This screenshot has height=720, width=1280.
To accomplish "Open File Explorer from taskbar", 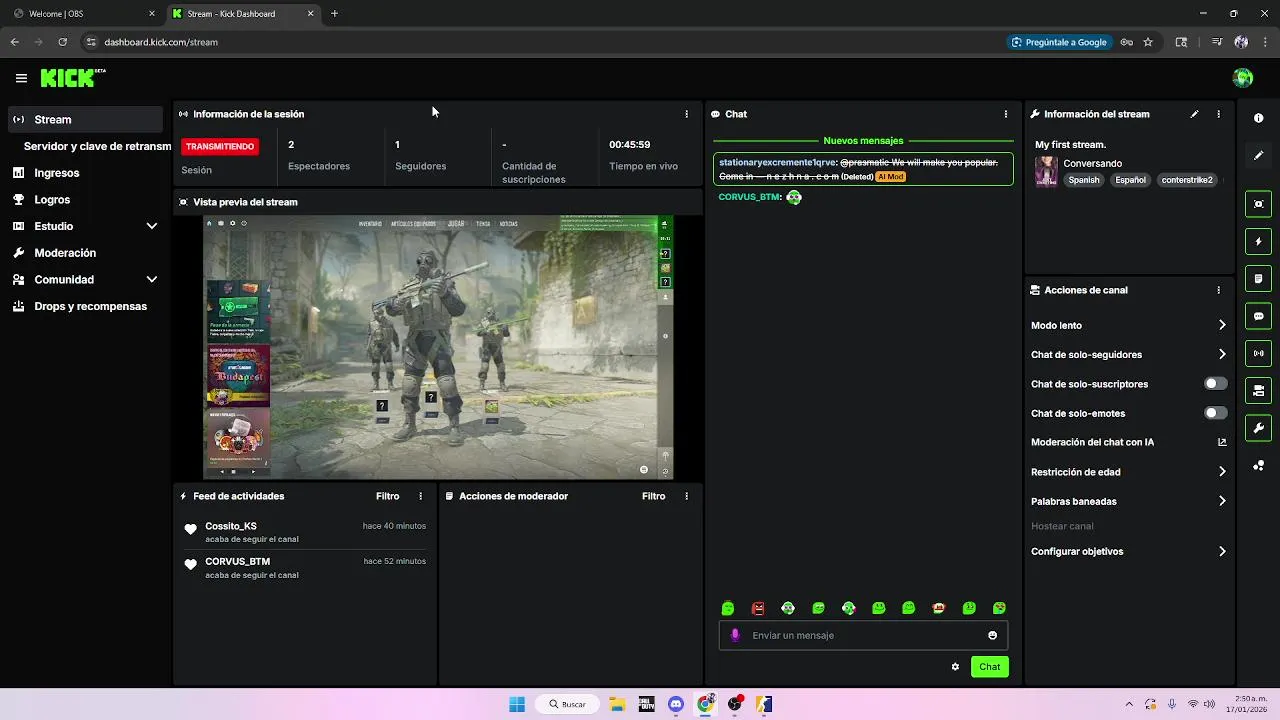I will 617,704.
